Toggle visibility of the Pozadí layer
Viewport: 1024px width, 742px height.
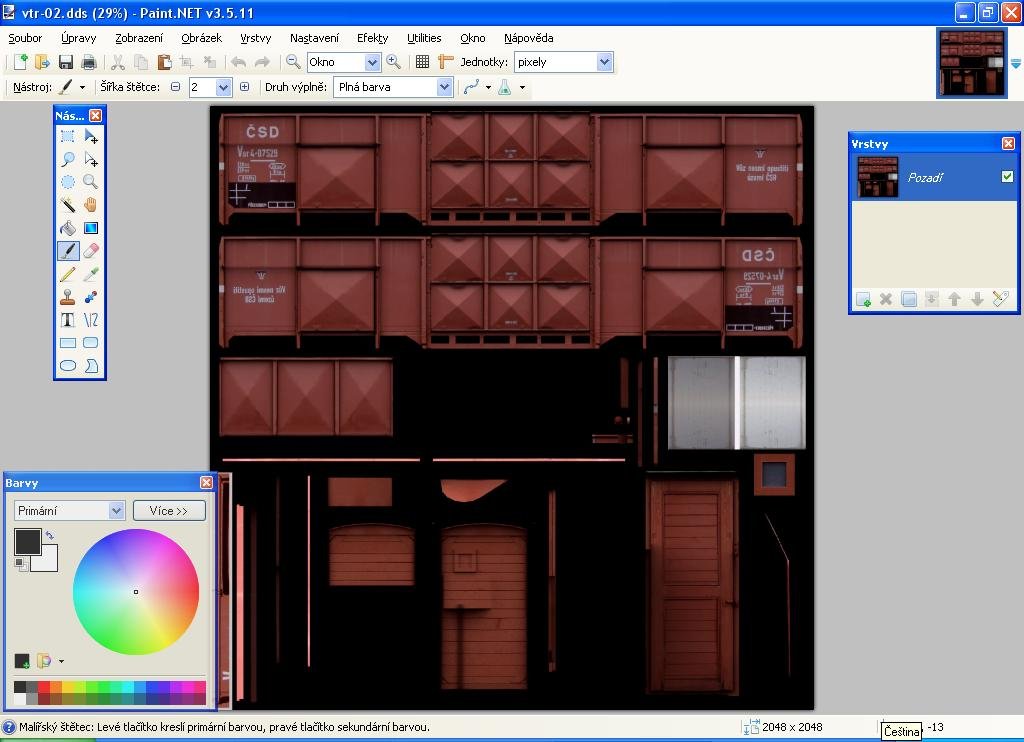[x=1007, y=177]
